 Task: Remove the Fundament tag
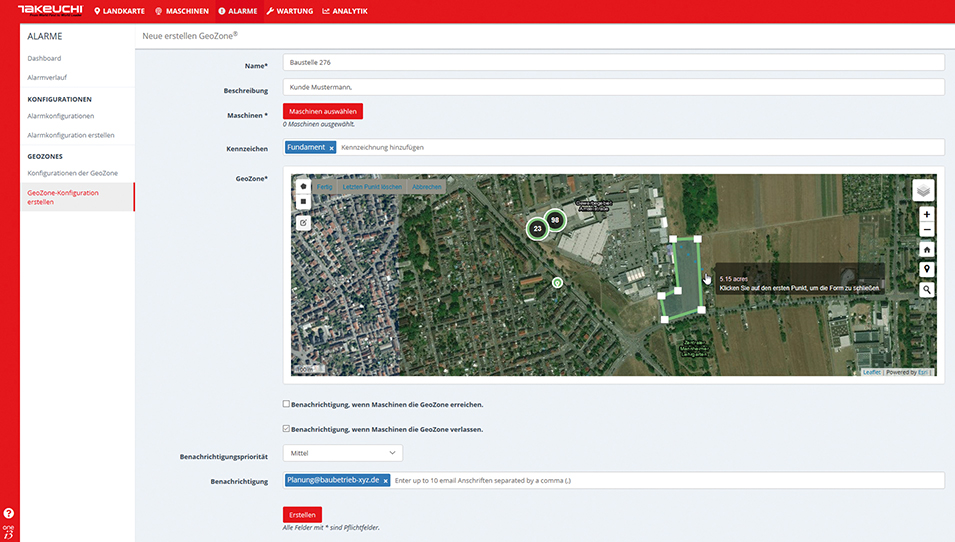pos(331,148)
